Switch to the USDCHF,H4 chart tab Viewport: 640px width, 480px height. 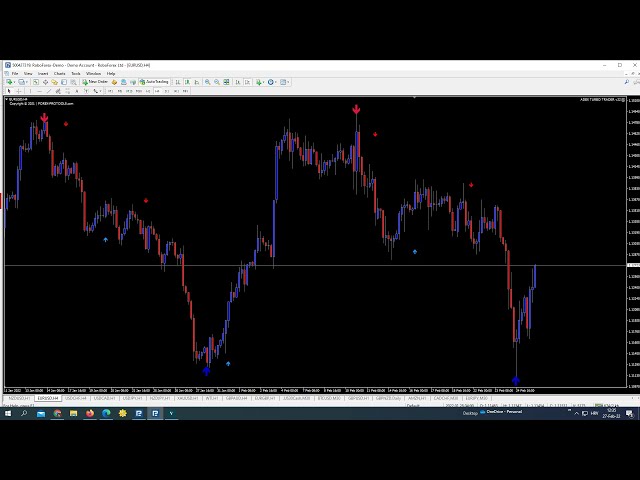(x=76, y=398)
